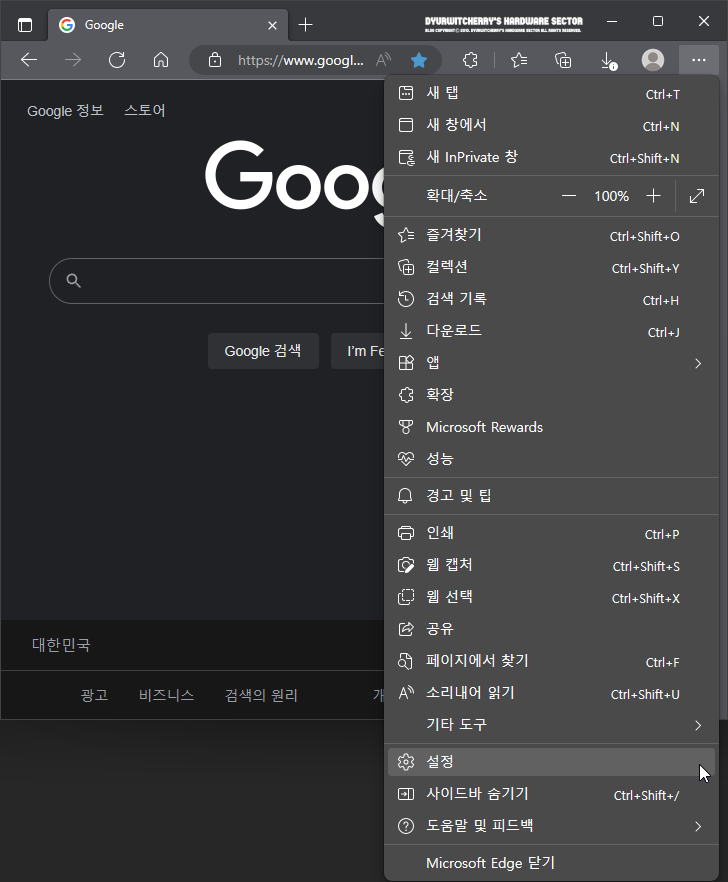This screenshot has height=882, width=728.
Task: Select 인쇄 print entry
Action: pyautogui.click(x=551, y=533)
